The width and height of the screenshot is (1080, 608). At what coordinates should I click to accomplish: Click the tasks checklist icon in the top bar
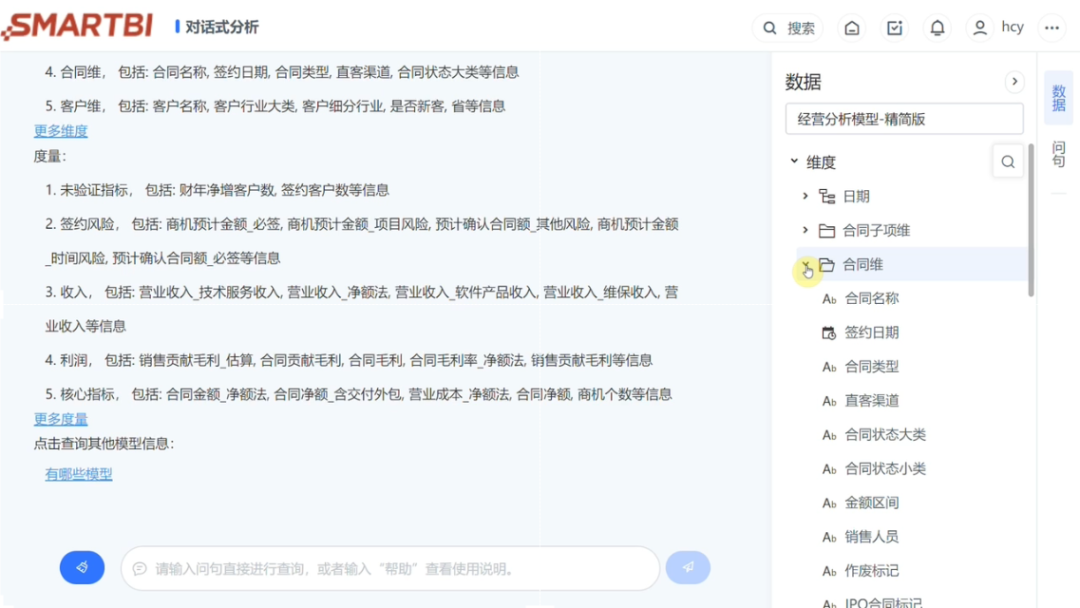point(895,27)
